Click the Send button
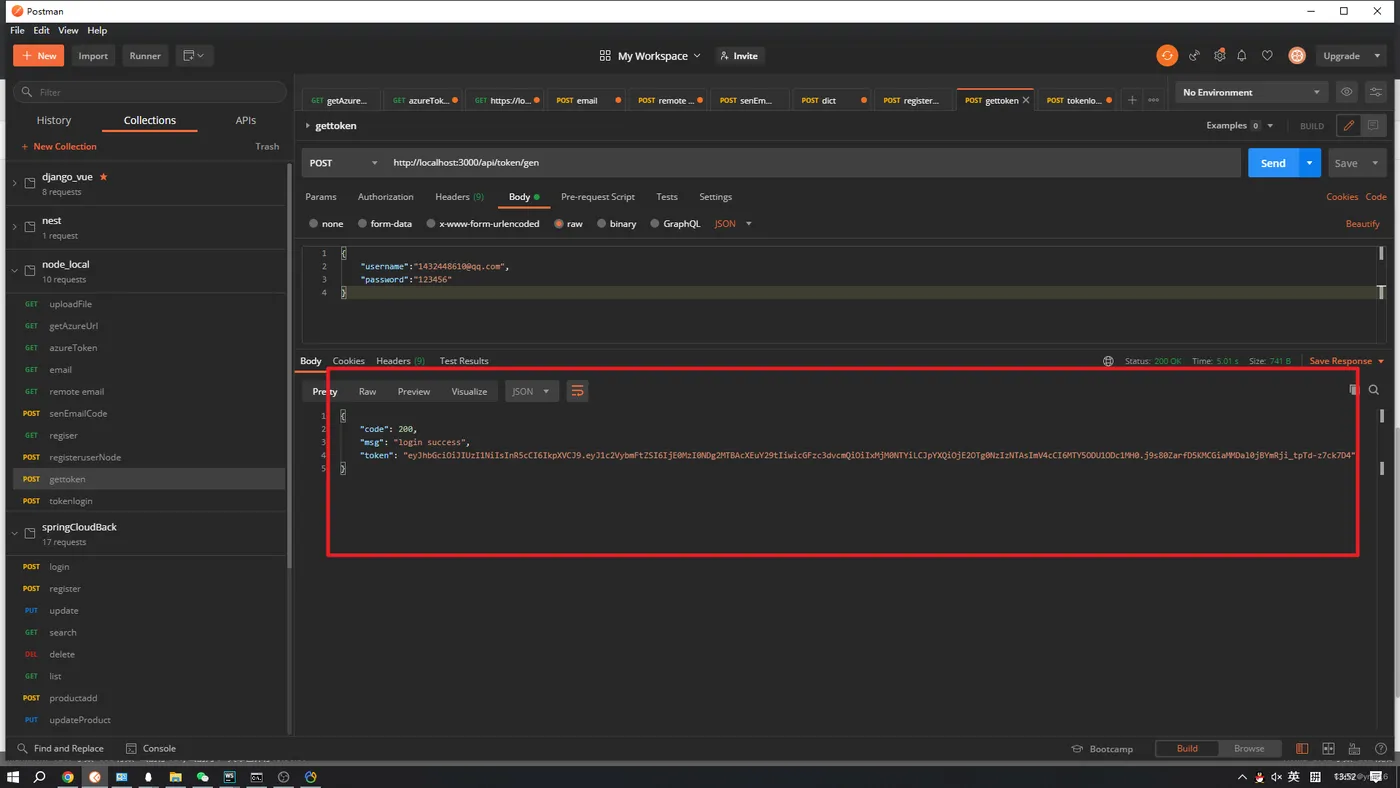The image size is (1400, 788). click(x=1273, y=163)
